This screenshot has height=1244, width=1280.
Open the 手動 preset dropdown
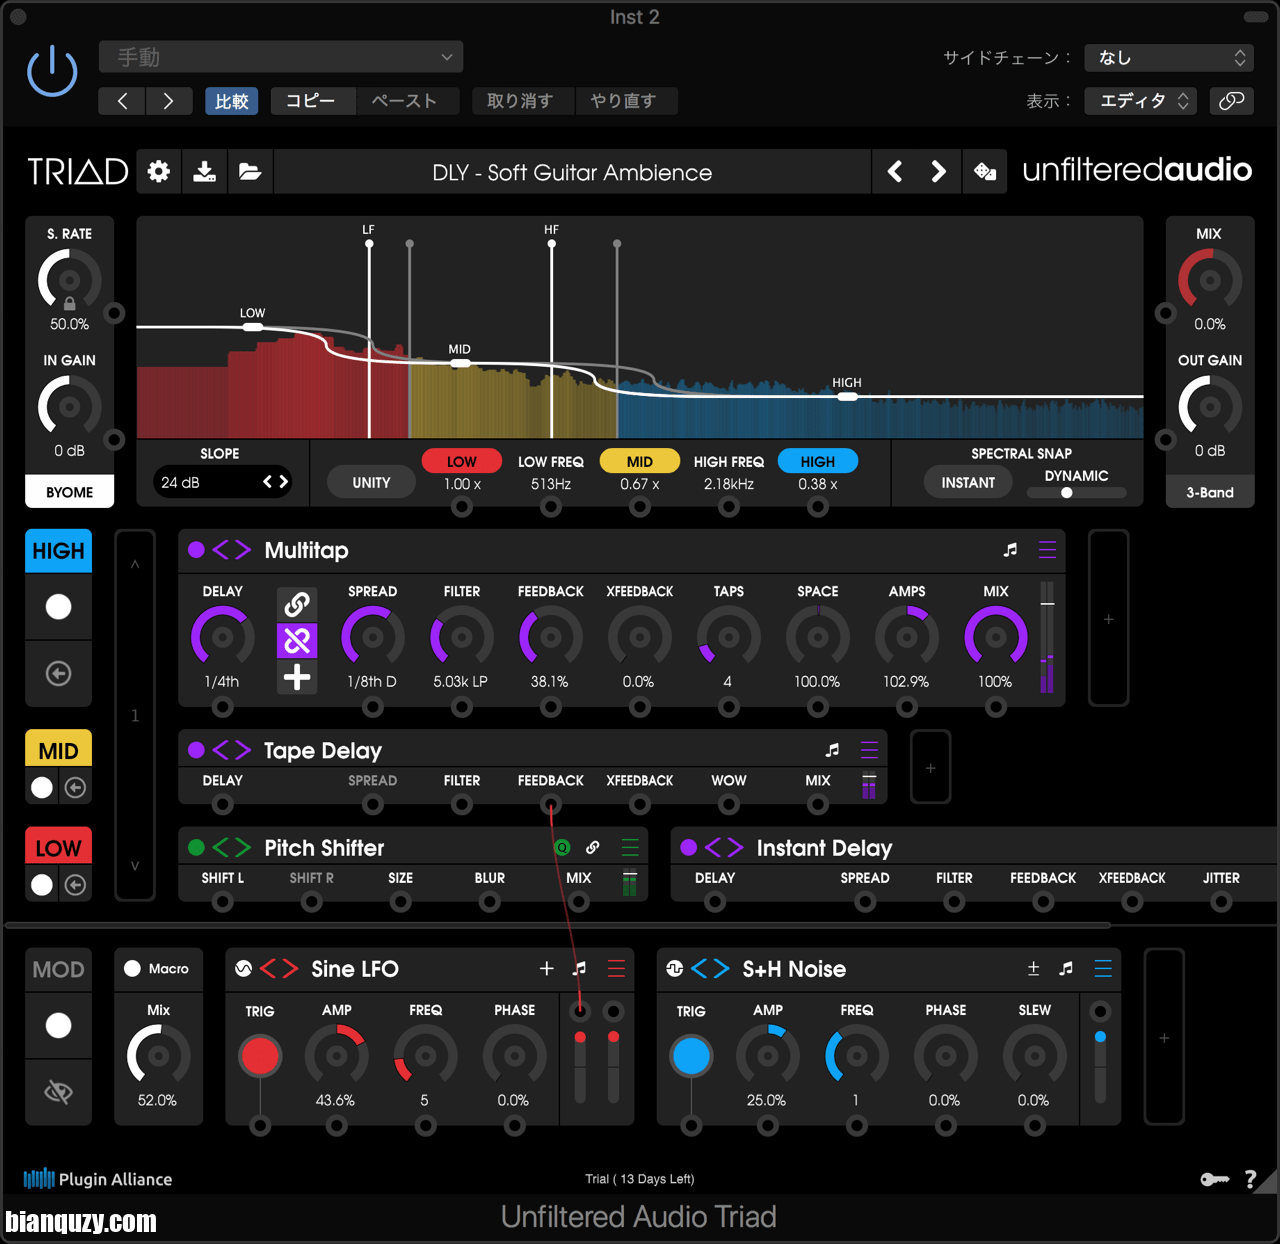pyautogui.click(x=281, y=57)
